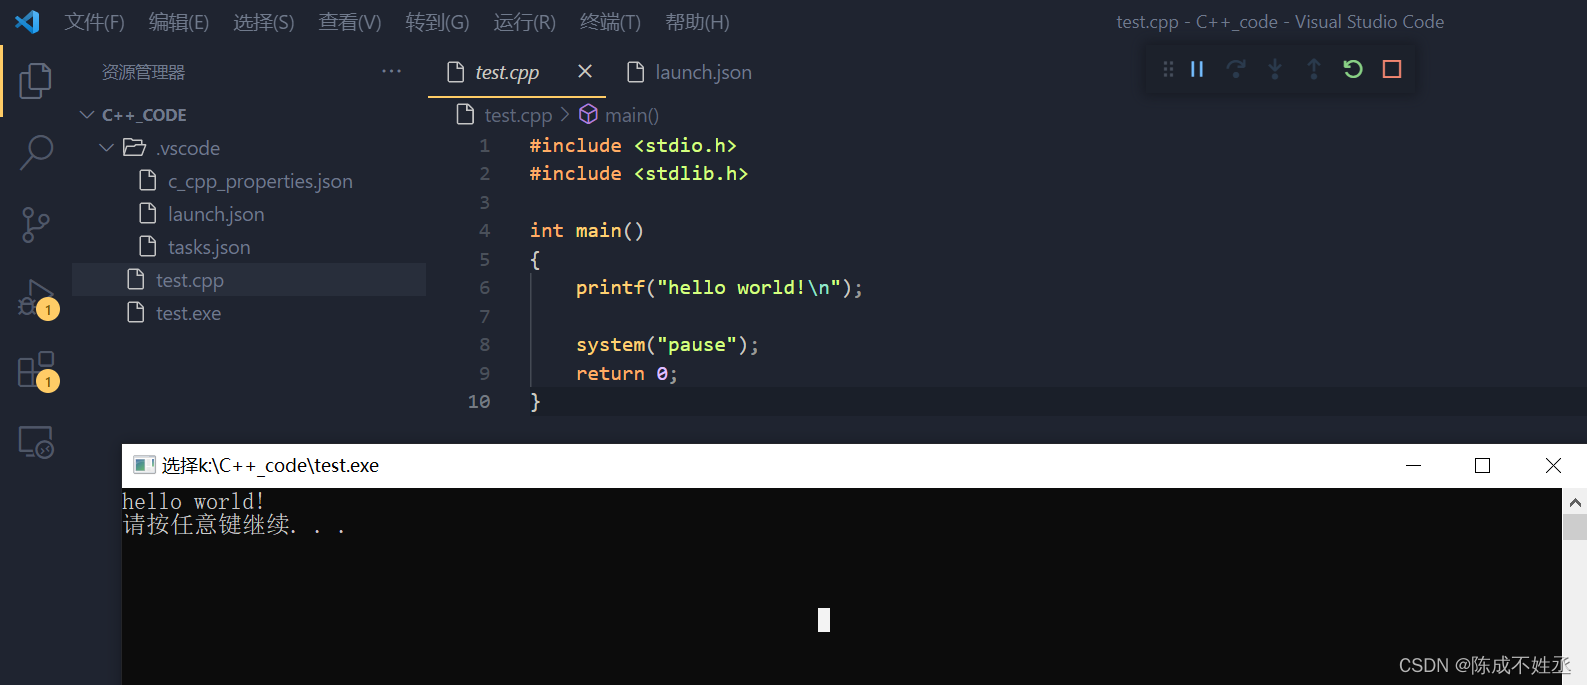Collapse the .vscode folder

(x=107, y=148)
